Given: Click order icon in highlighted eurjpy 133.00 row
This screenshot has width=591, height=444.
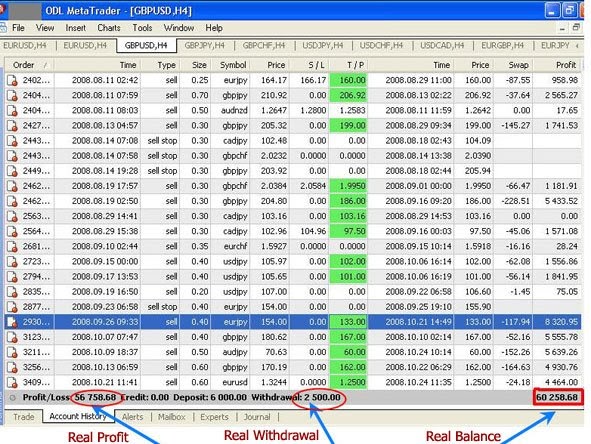Looking at the screenshot, I should pyautogui.click(x=12, y=322).
